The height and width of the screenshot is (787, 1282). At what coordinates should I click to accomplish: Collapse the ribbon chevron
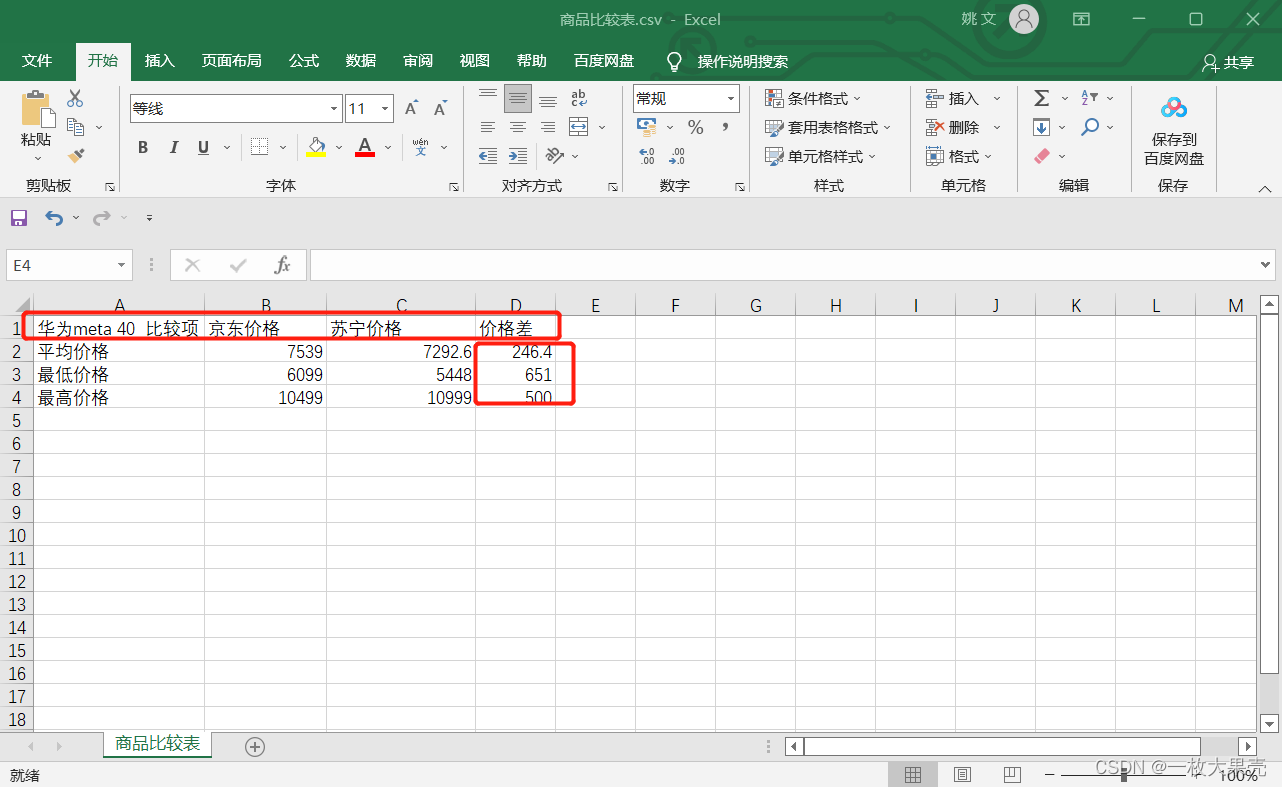coord(1265,188)
